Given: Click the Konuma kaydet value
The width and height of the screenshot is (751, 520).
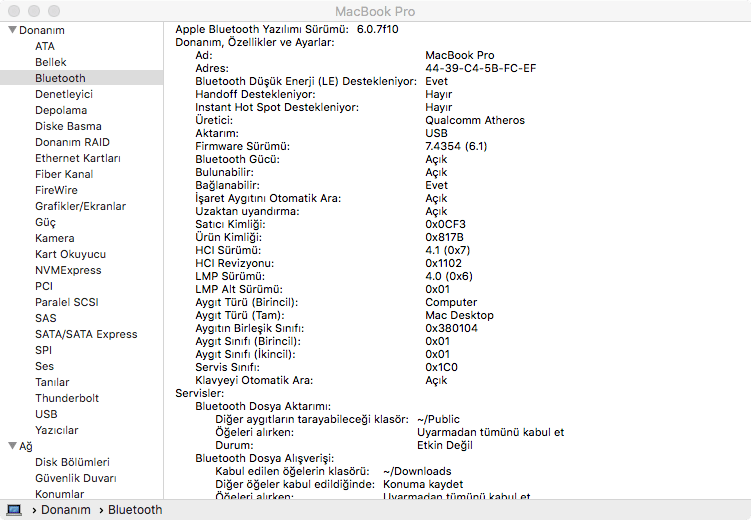Looking at the screenshot, I should (x=423, y=484).
